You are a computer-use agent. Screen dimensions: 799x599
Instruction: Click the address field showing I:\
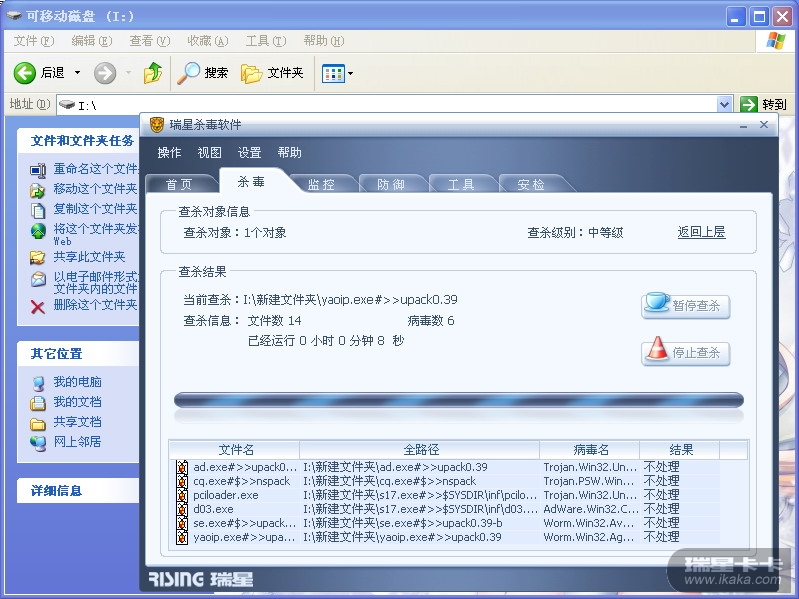click(x=387, y=105)
